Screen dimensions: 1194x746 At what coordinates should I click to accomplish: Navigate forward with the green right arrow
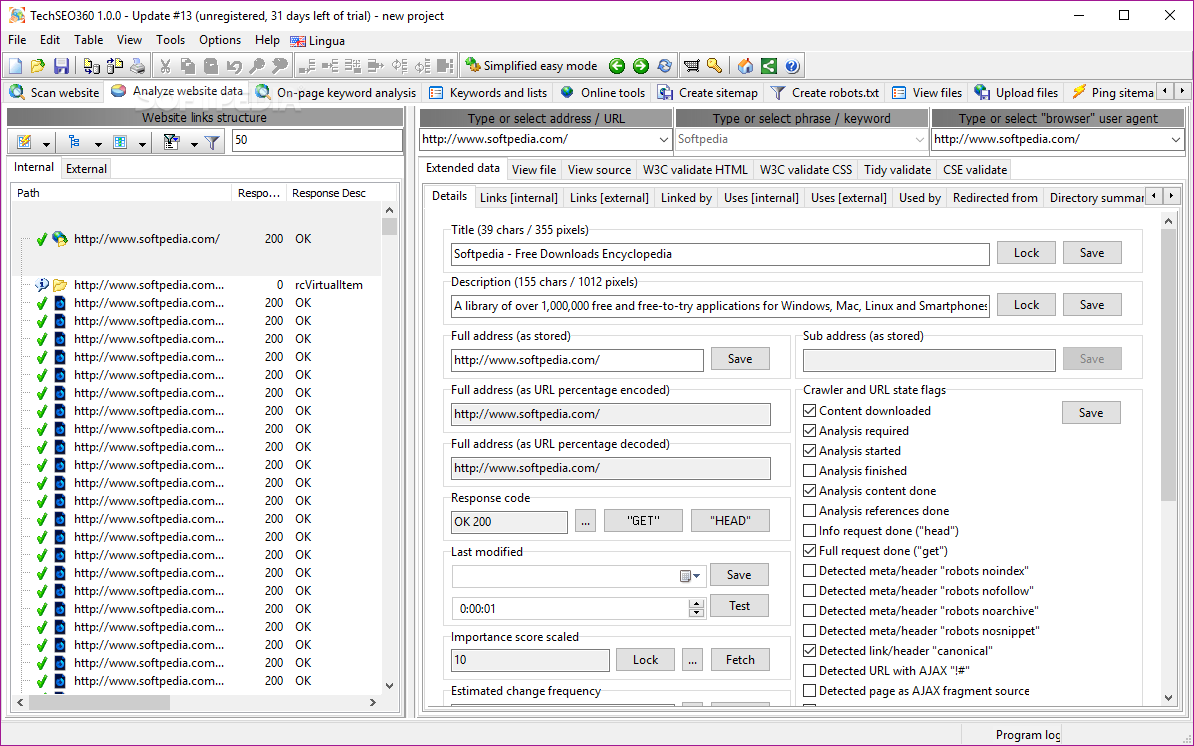coord(640,66)
